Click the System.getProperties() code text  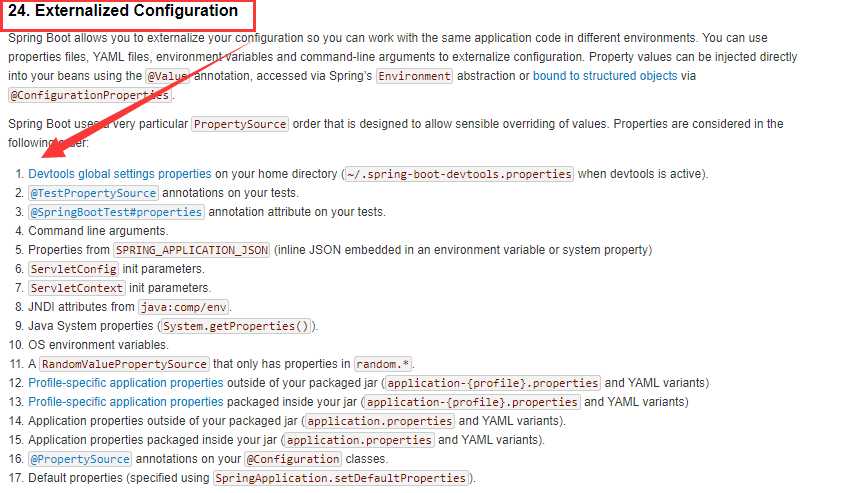238,326
